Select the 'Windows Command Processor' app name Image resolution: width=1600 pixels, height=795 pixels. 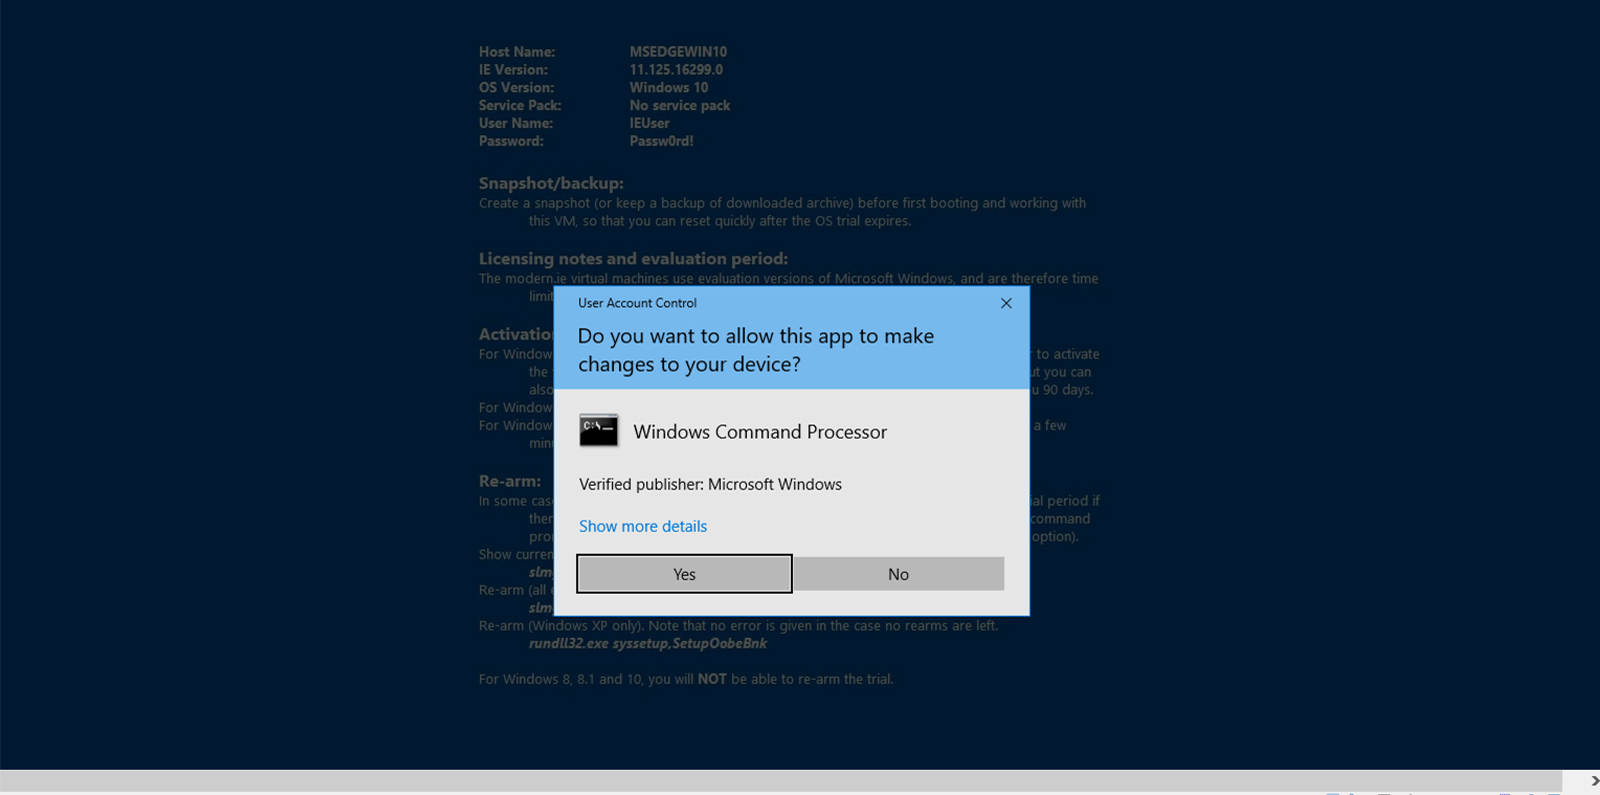760,432
